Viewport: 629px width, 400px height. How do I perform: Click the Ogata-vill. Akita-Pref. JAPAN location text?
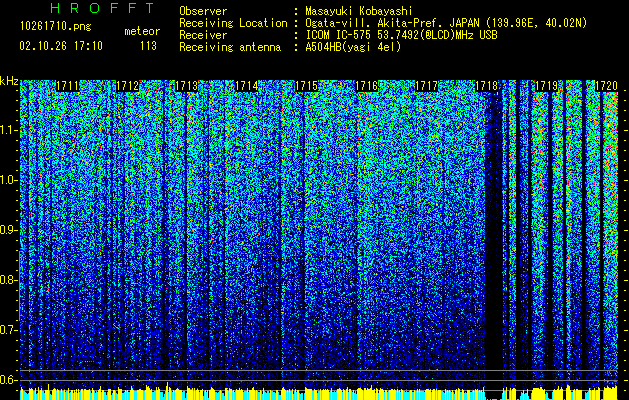pos(446,23)
